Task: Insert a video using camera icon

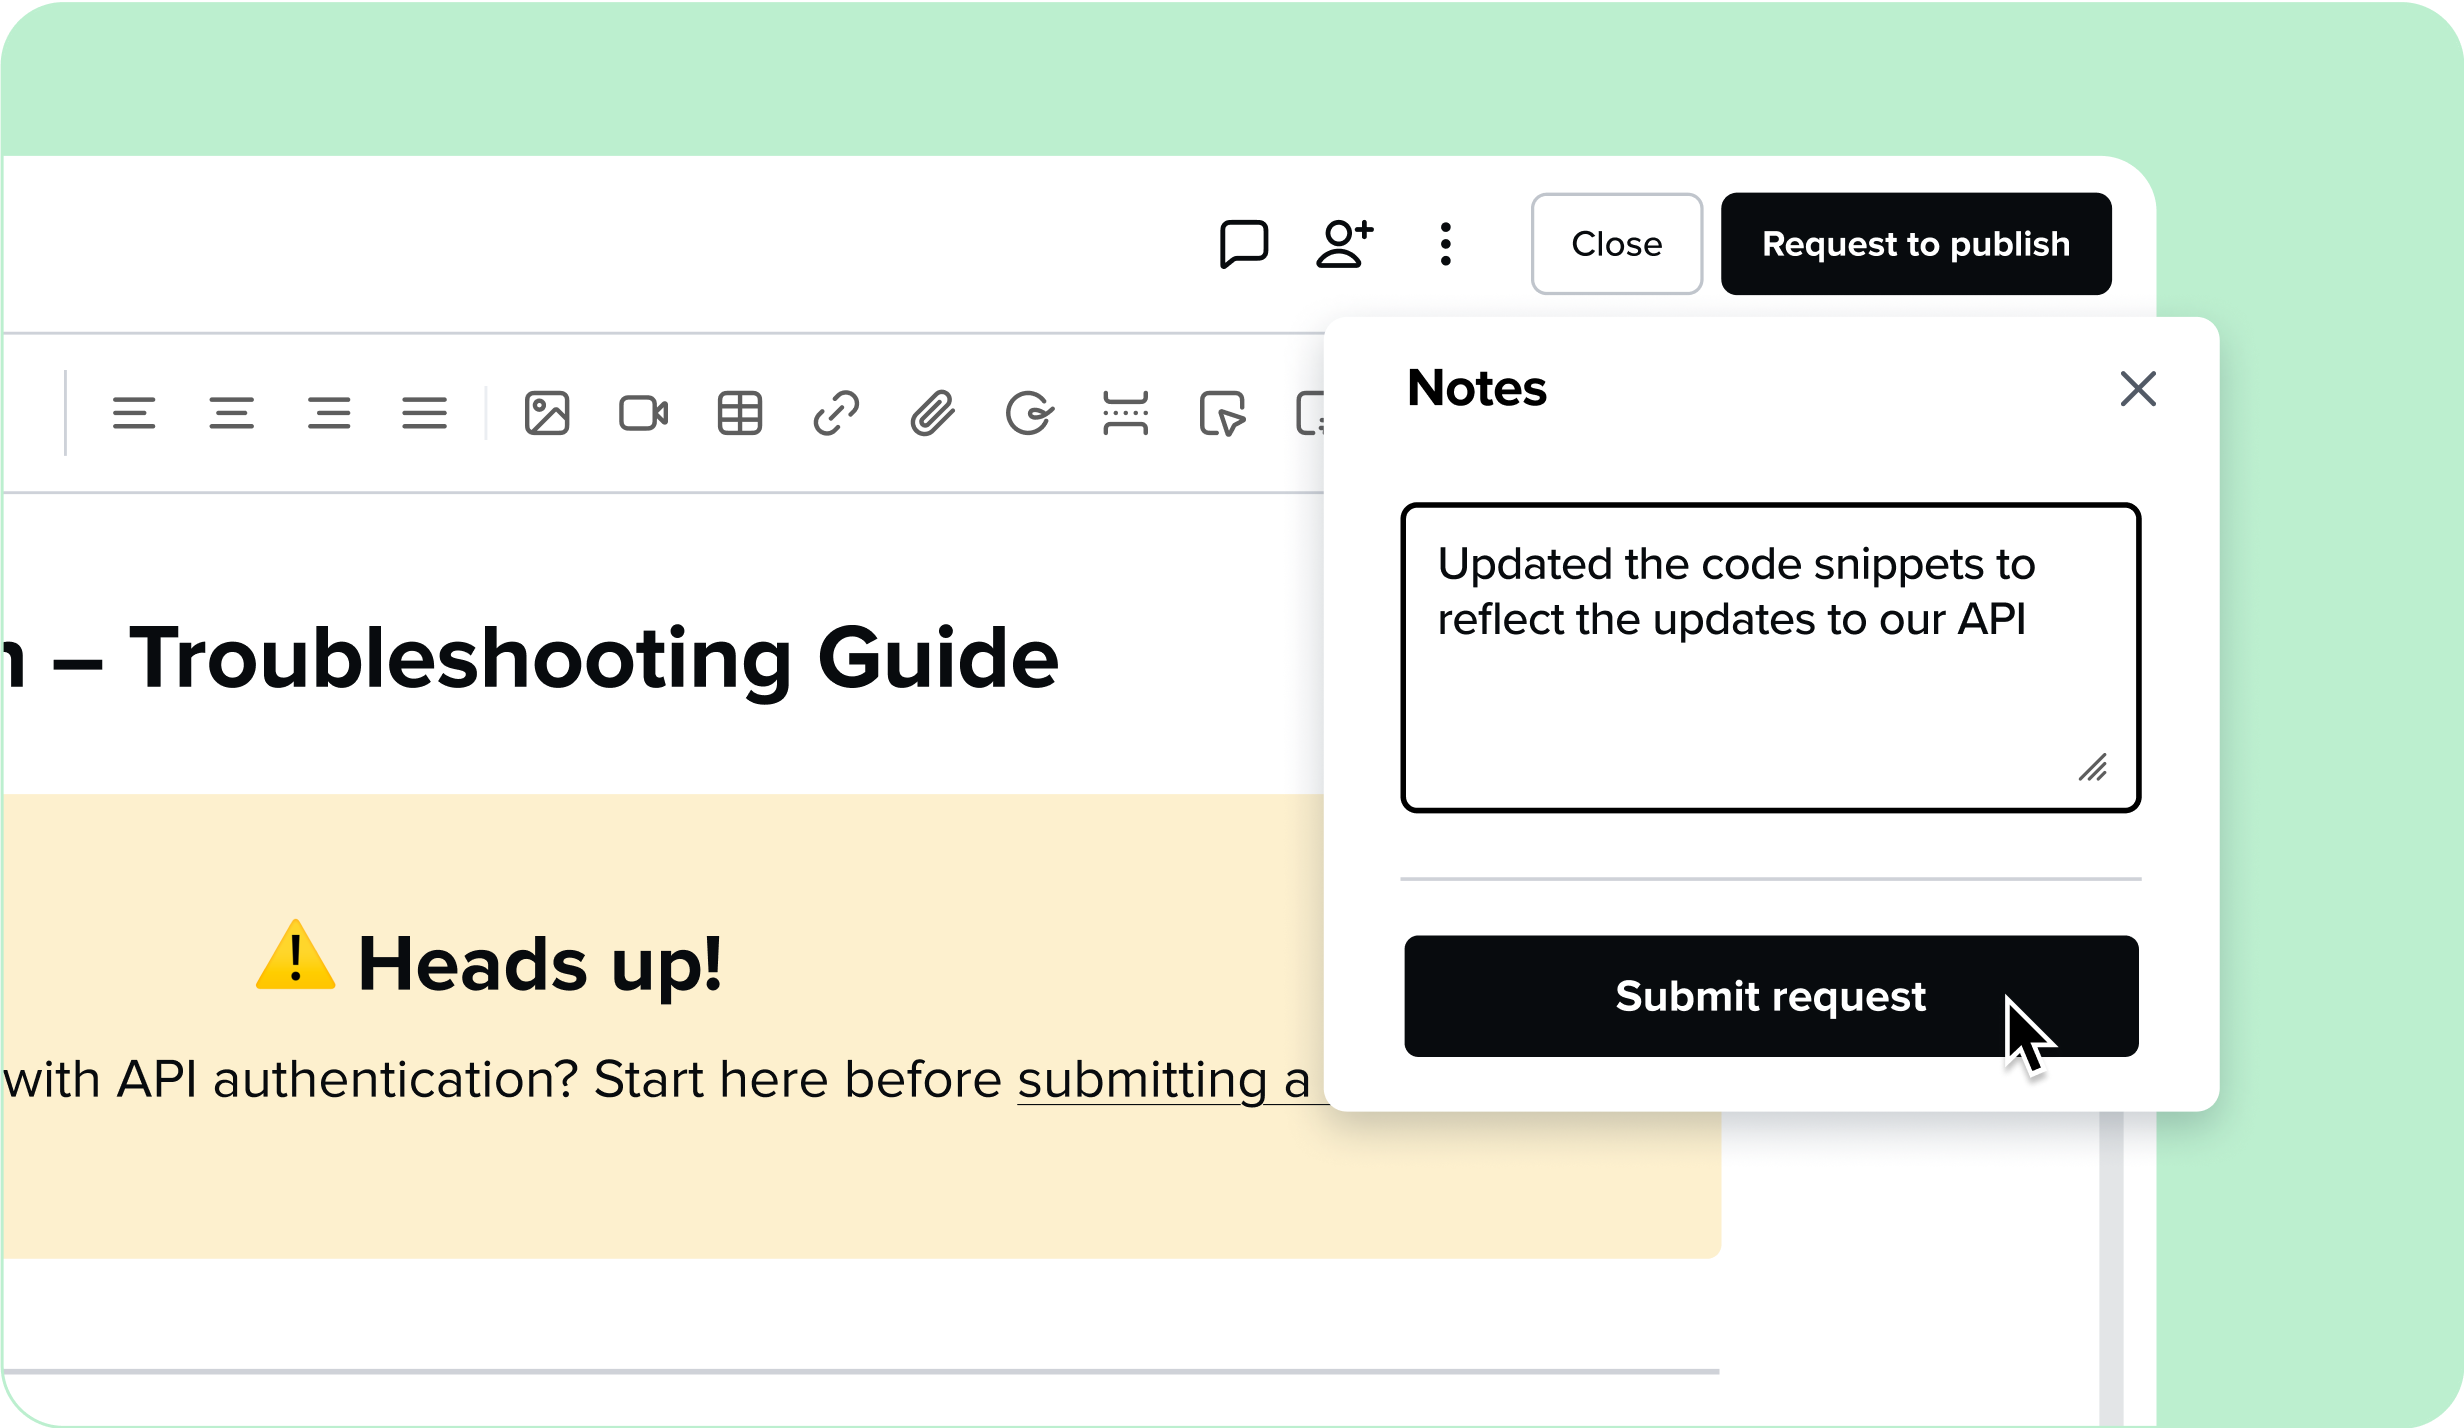Action: [x=643, y=413]
